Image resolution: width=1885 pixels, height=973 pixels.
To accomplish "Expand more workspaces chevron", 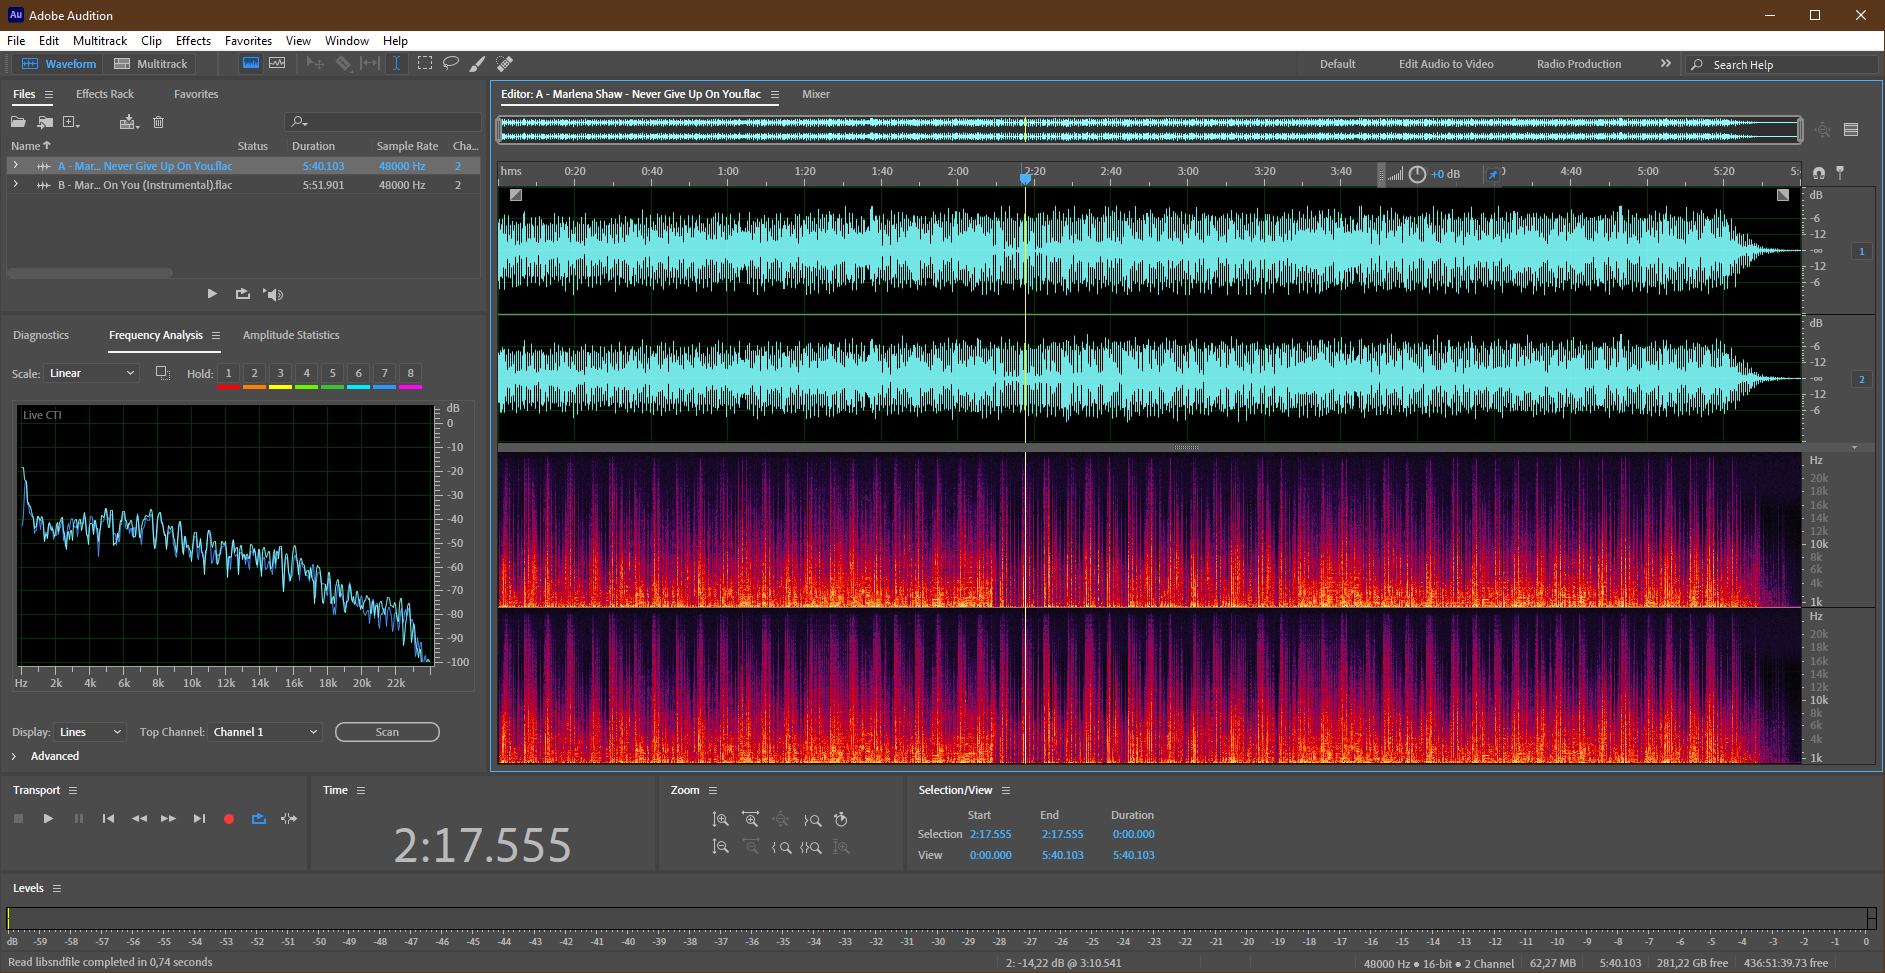I will click(1665, 63).
